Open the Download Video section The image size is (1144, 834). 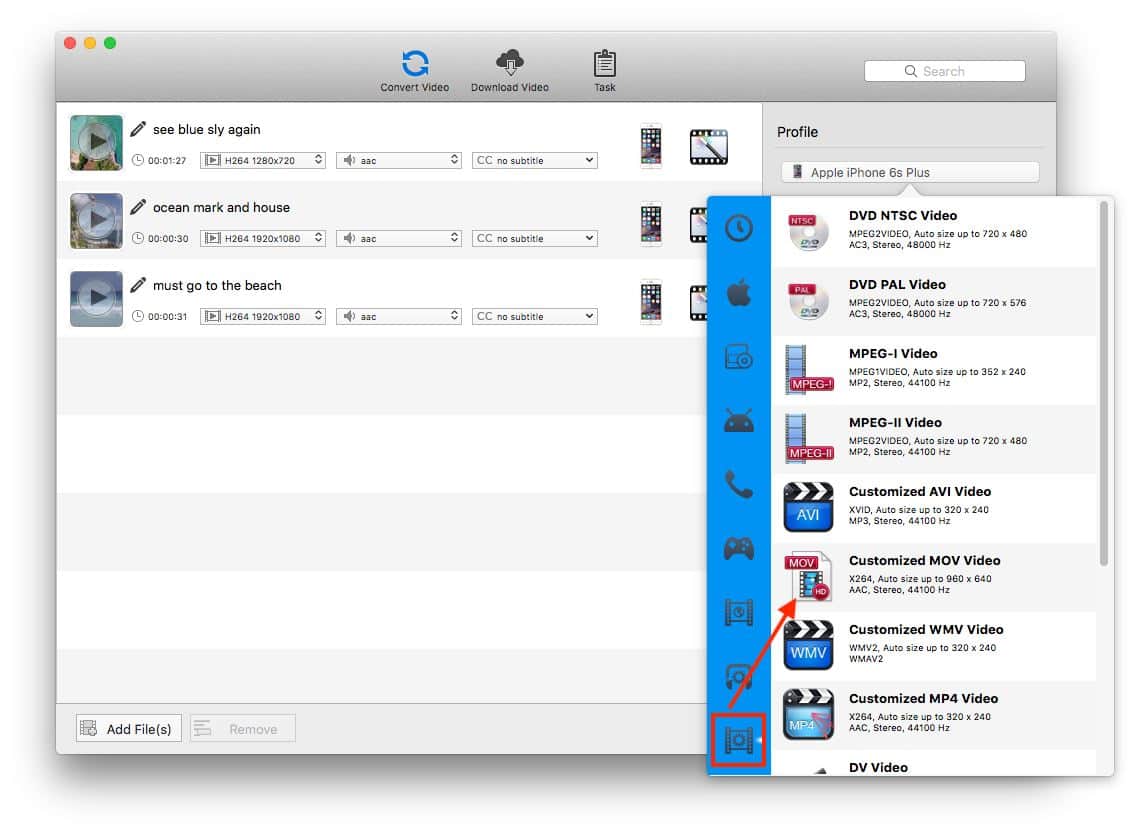[x=509, y=71]
